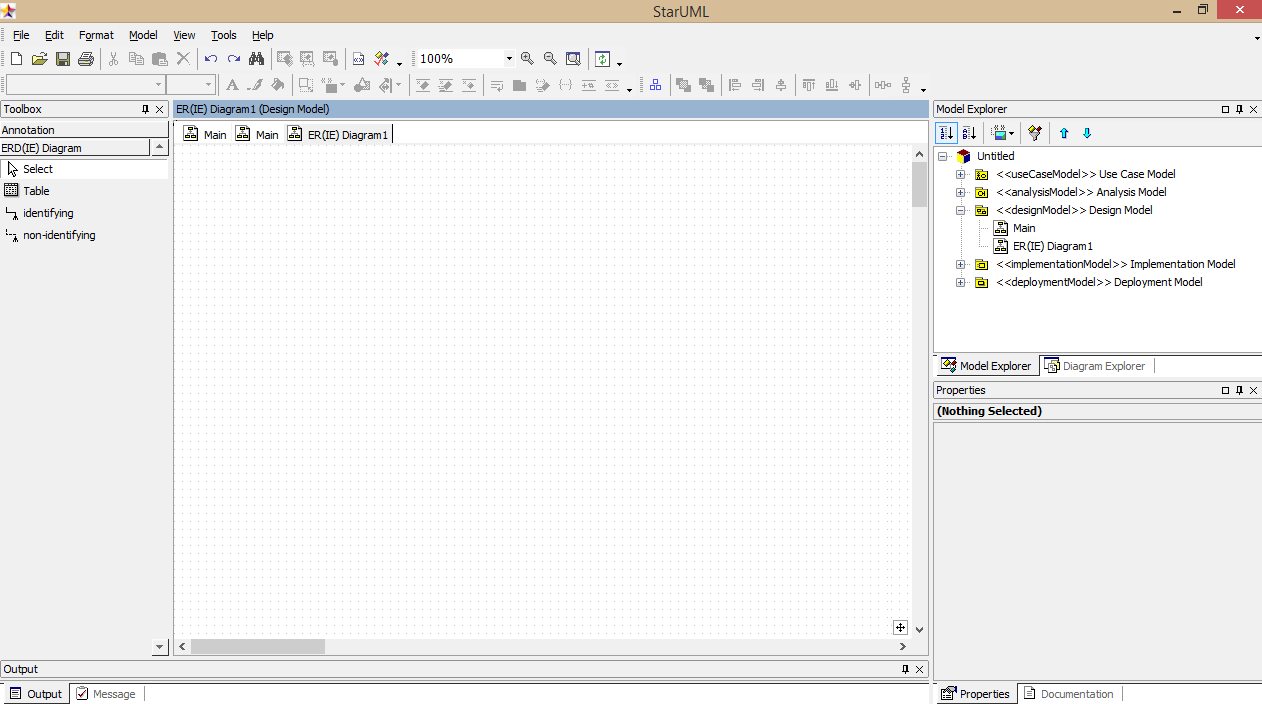The height and width of the screenshot is (704, 1262).
Task: Filter Model Explorer with funnel icon
Action: coord(1035,133)
